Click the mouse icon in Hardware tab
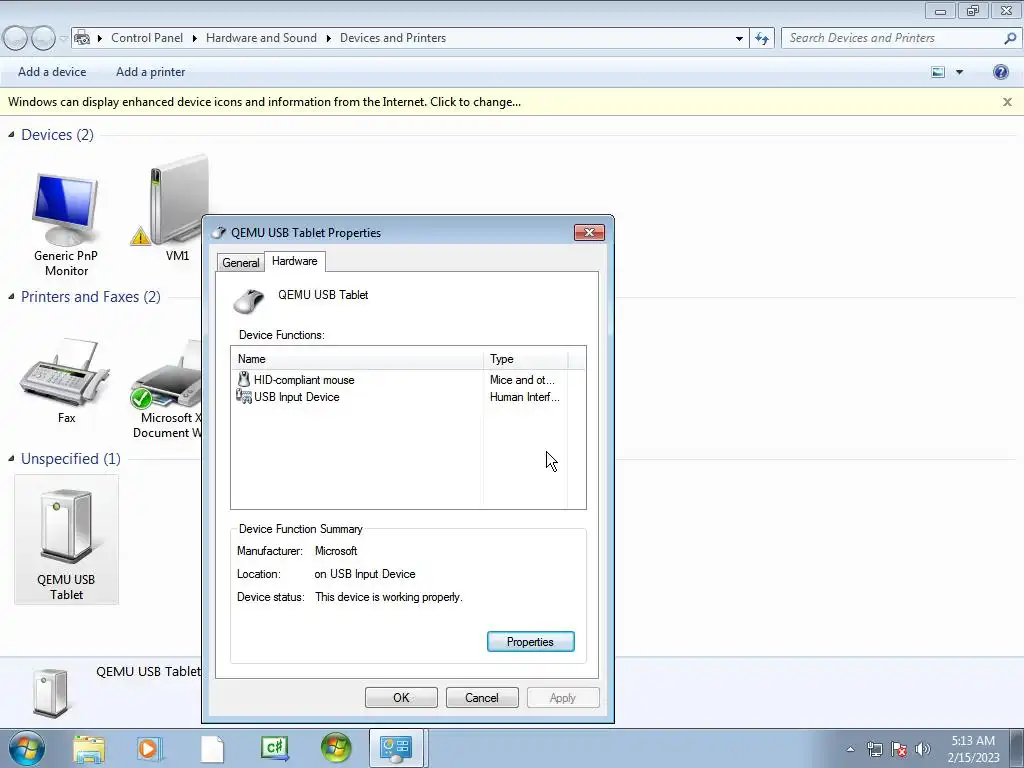The width and height of the screenshot is (1024, 768). point(249,301)
